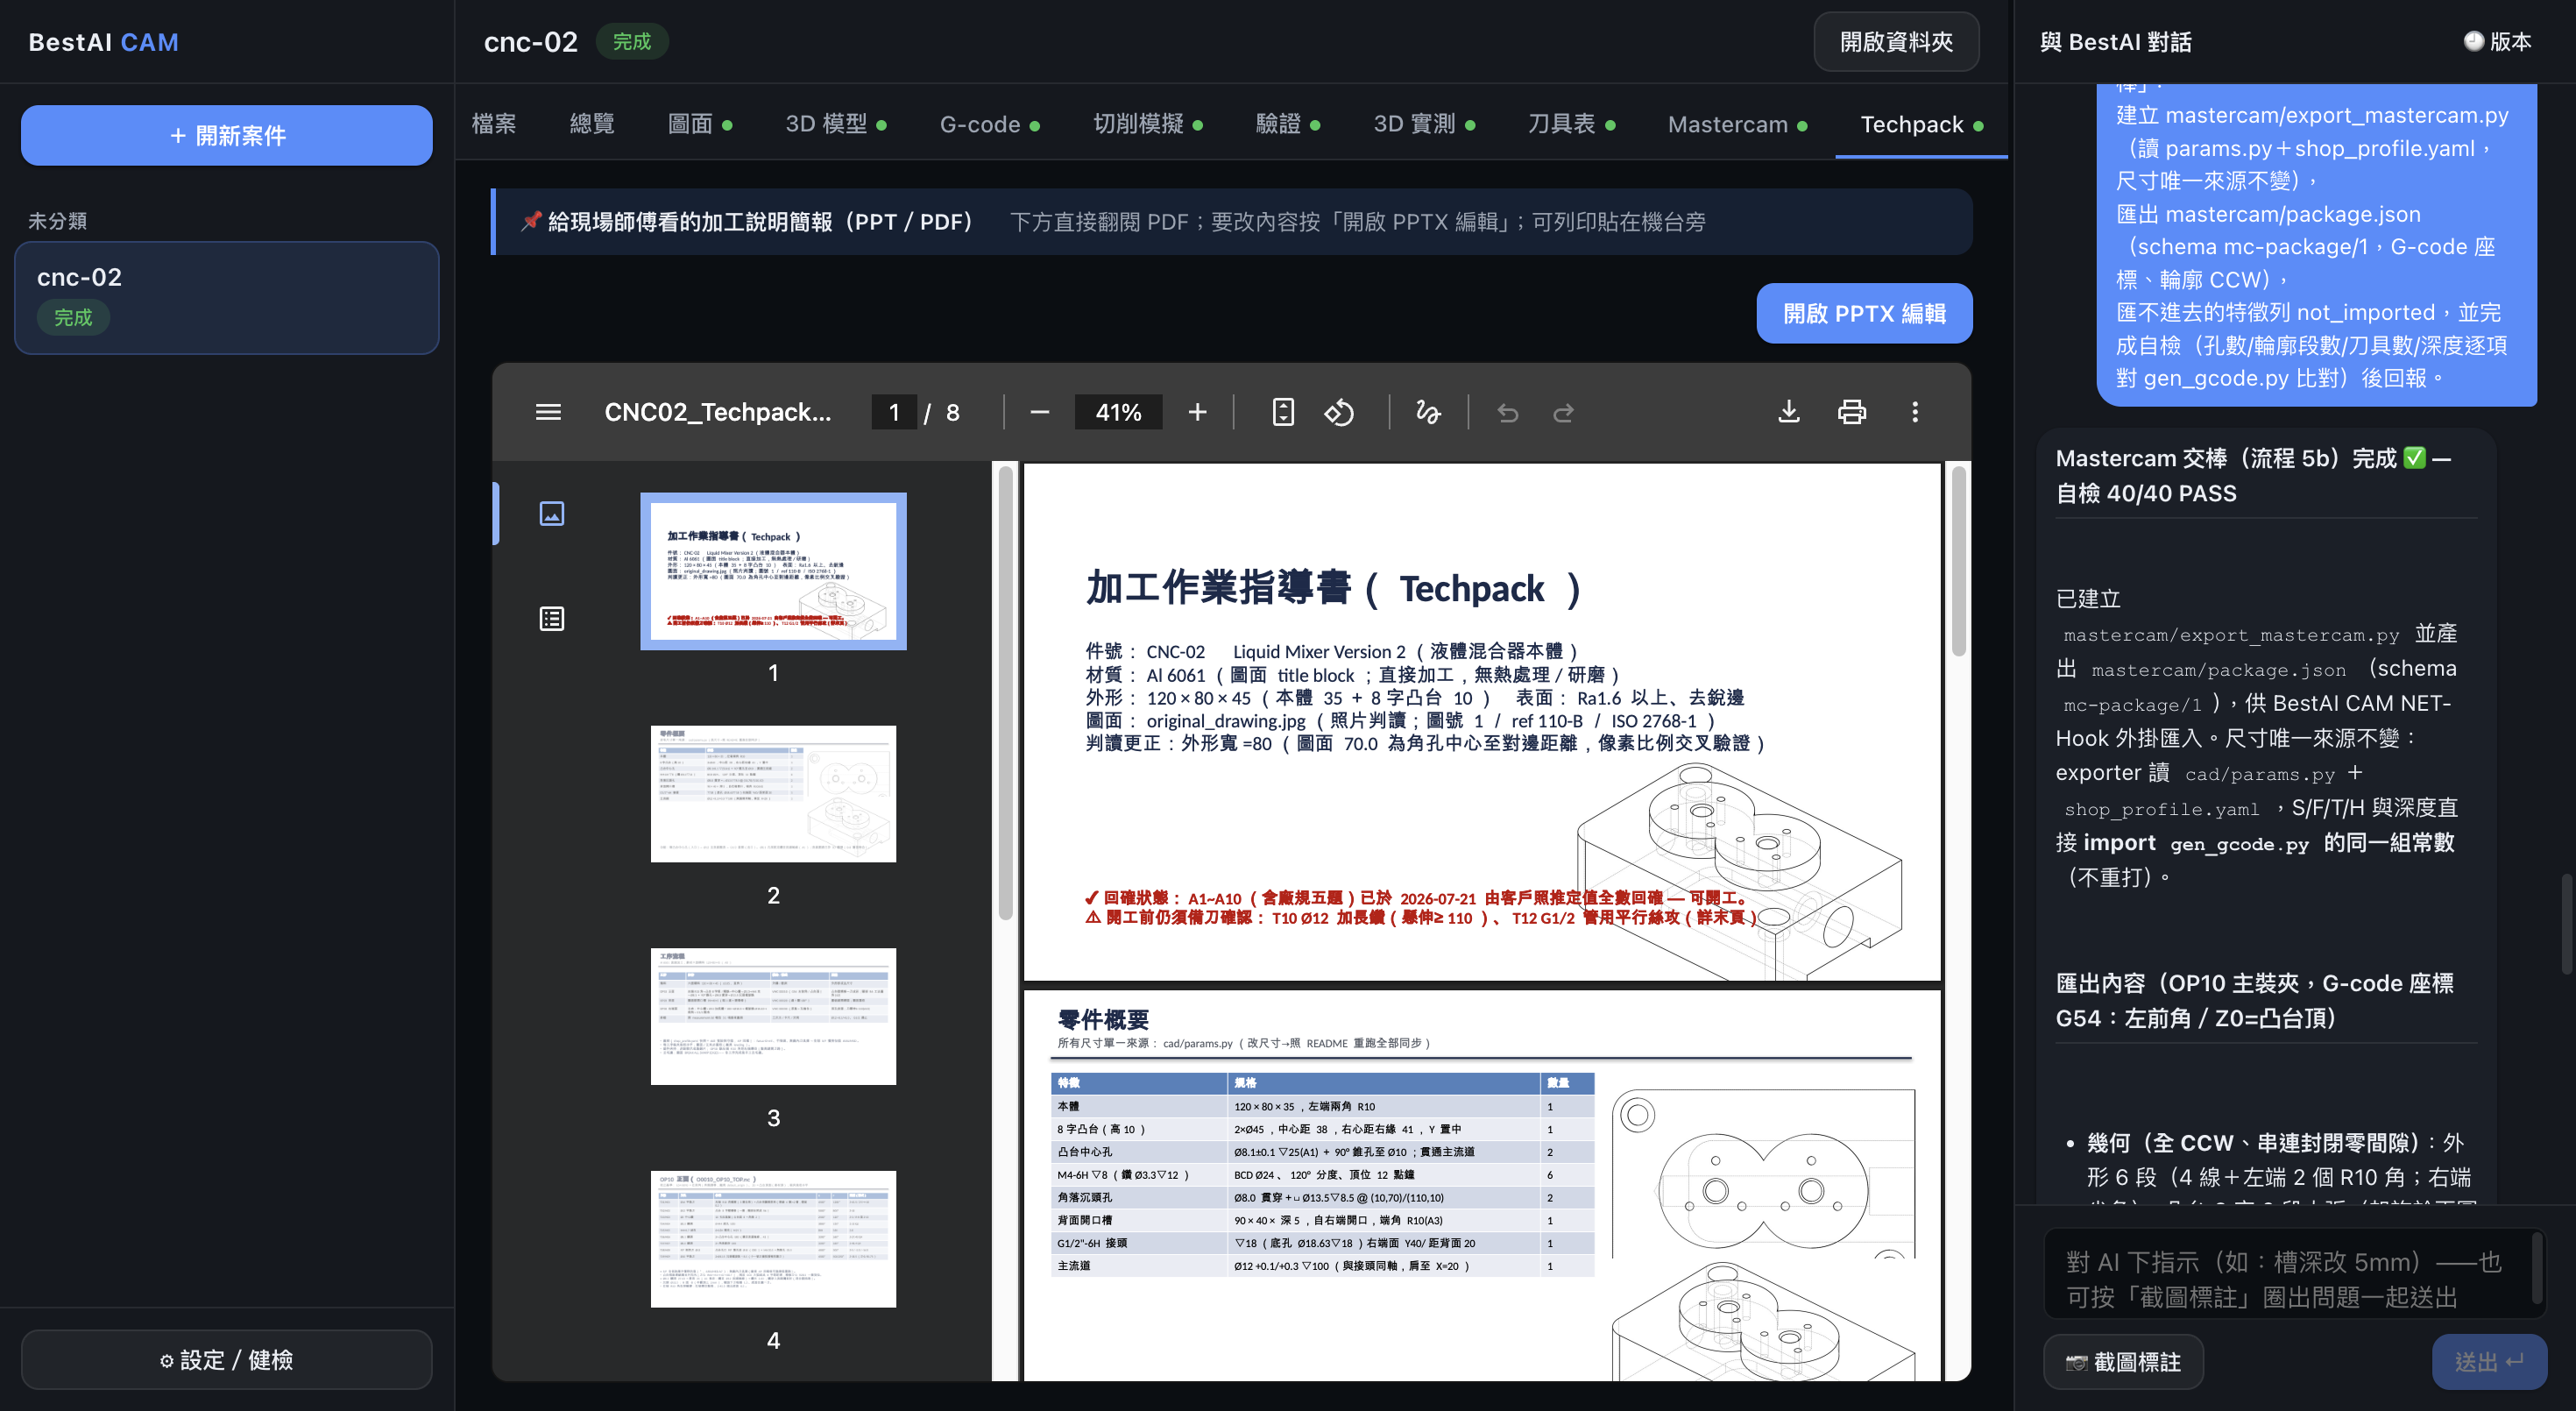Image resolution: width=2576 pixels, height=1411 pixels.
Task: Open the G-code tab
Action: [x=990, y=124]
